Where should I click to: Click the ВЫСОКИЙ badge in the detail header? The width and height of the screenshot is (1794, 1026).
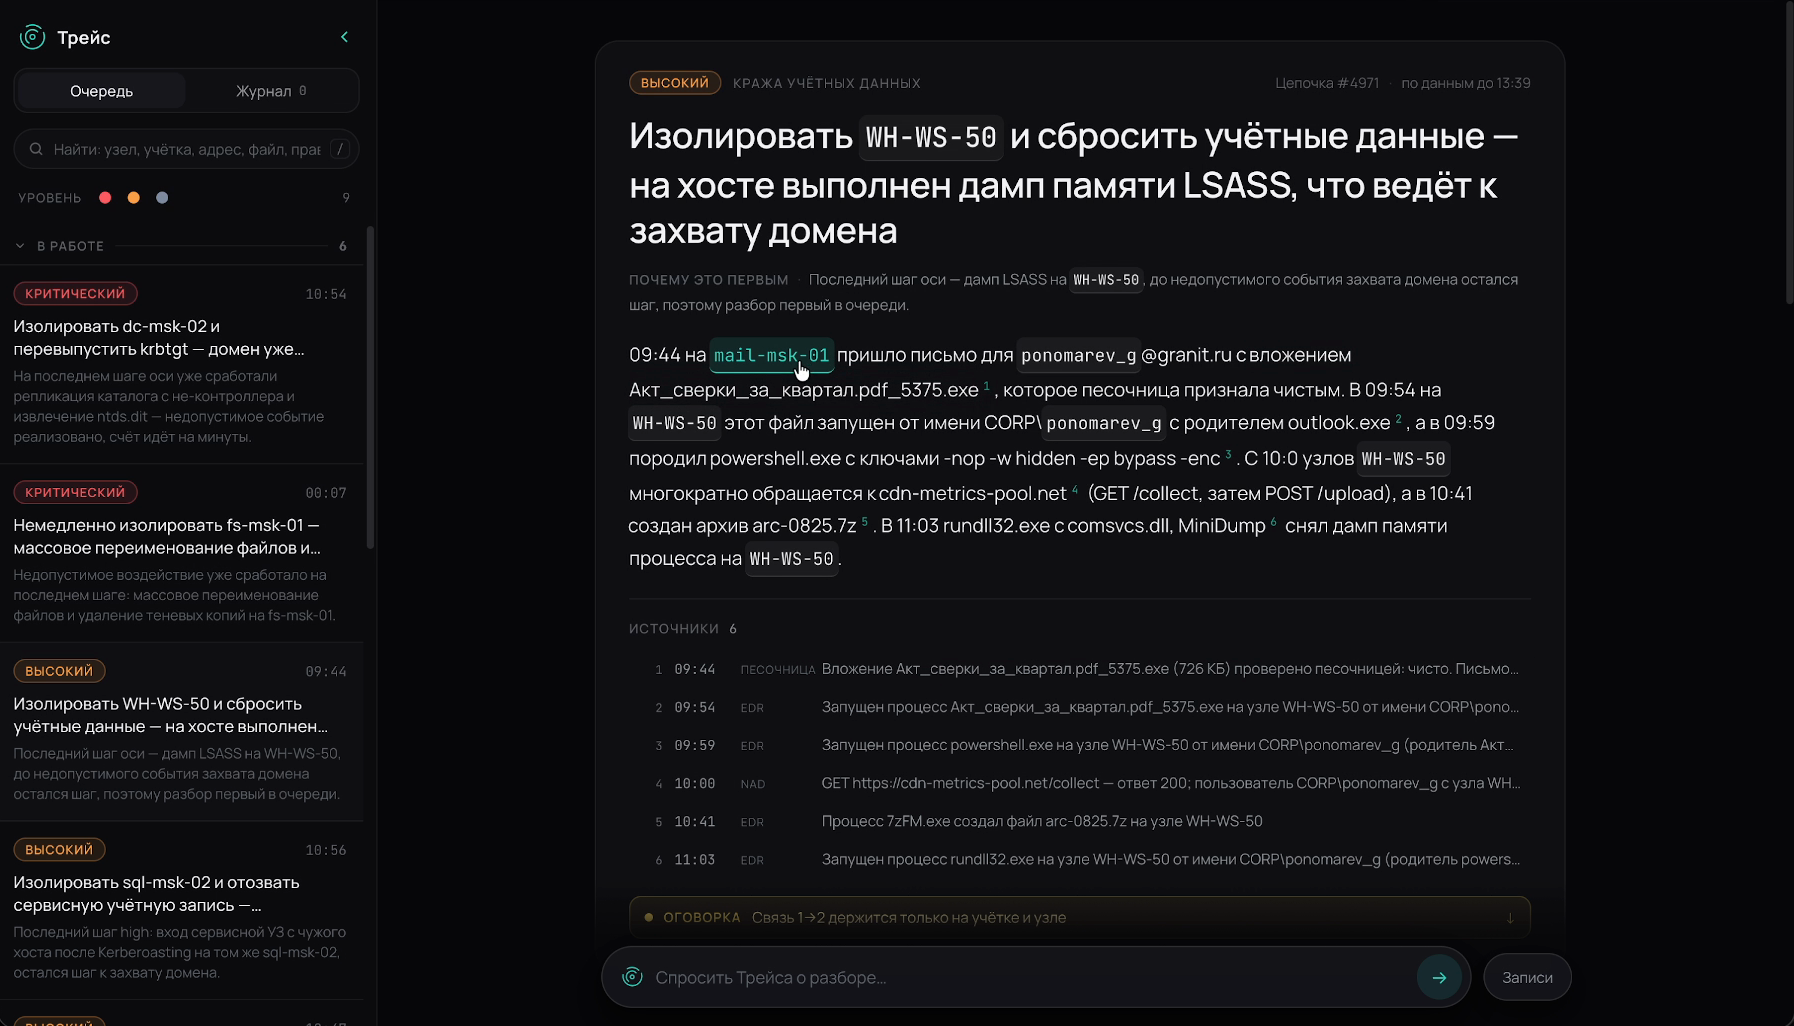click(x=675, y=83)
